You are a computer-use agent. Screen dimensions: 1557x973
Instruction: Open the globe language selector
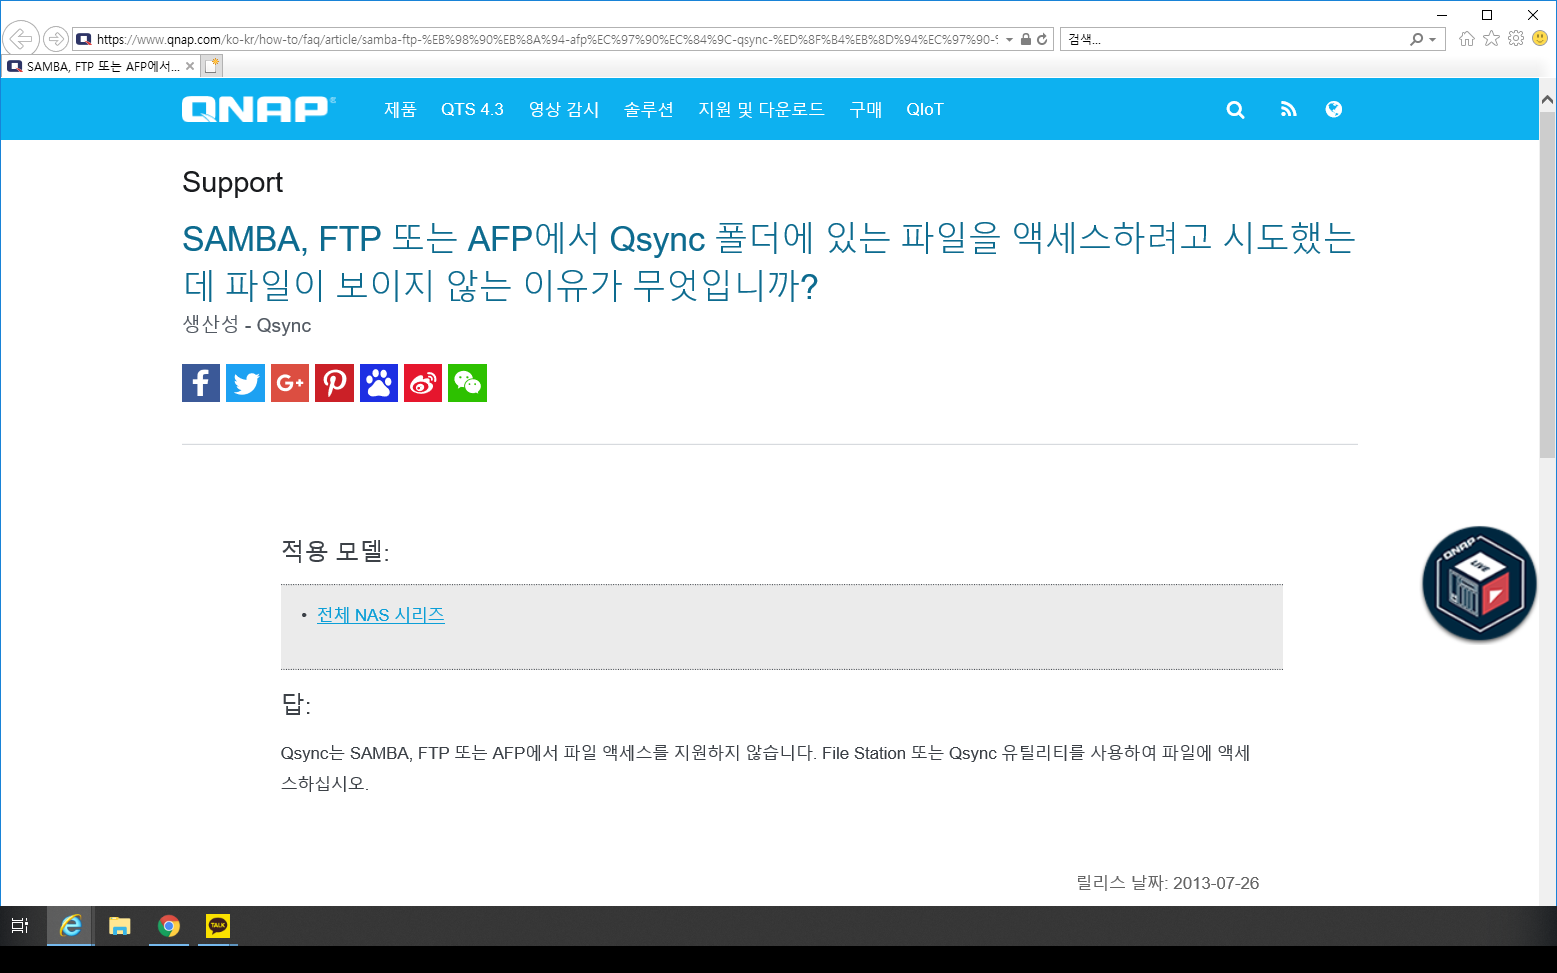1333,110
